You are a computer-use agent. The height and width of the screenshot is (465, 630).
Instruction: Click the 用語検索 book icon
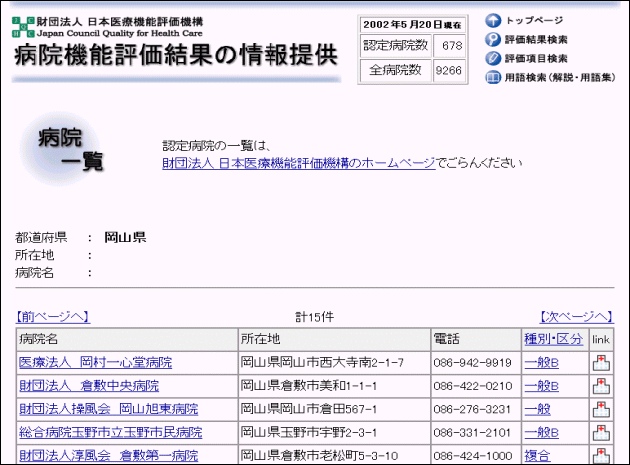(x=493, y=78)
